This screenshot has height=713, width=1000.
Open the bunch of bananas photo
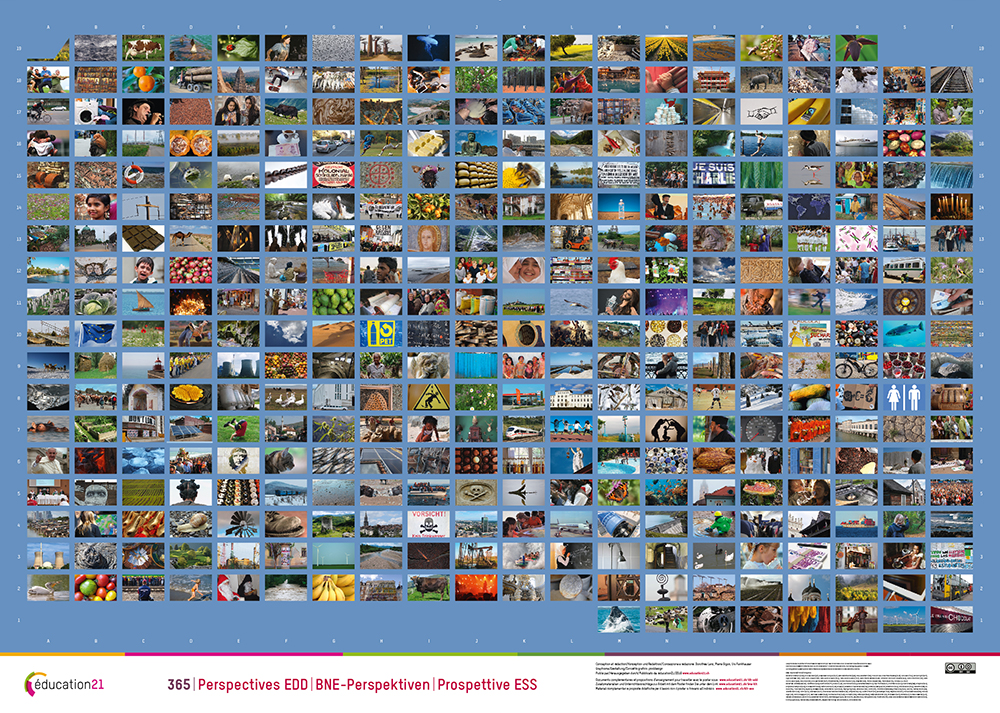point(332,586)
